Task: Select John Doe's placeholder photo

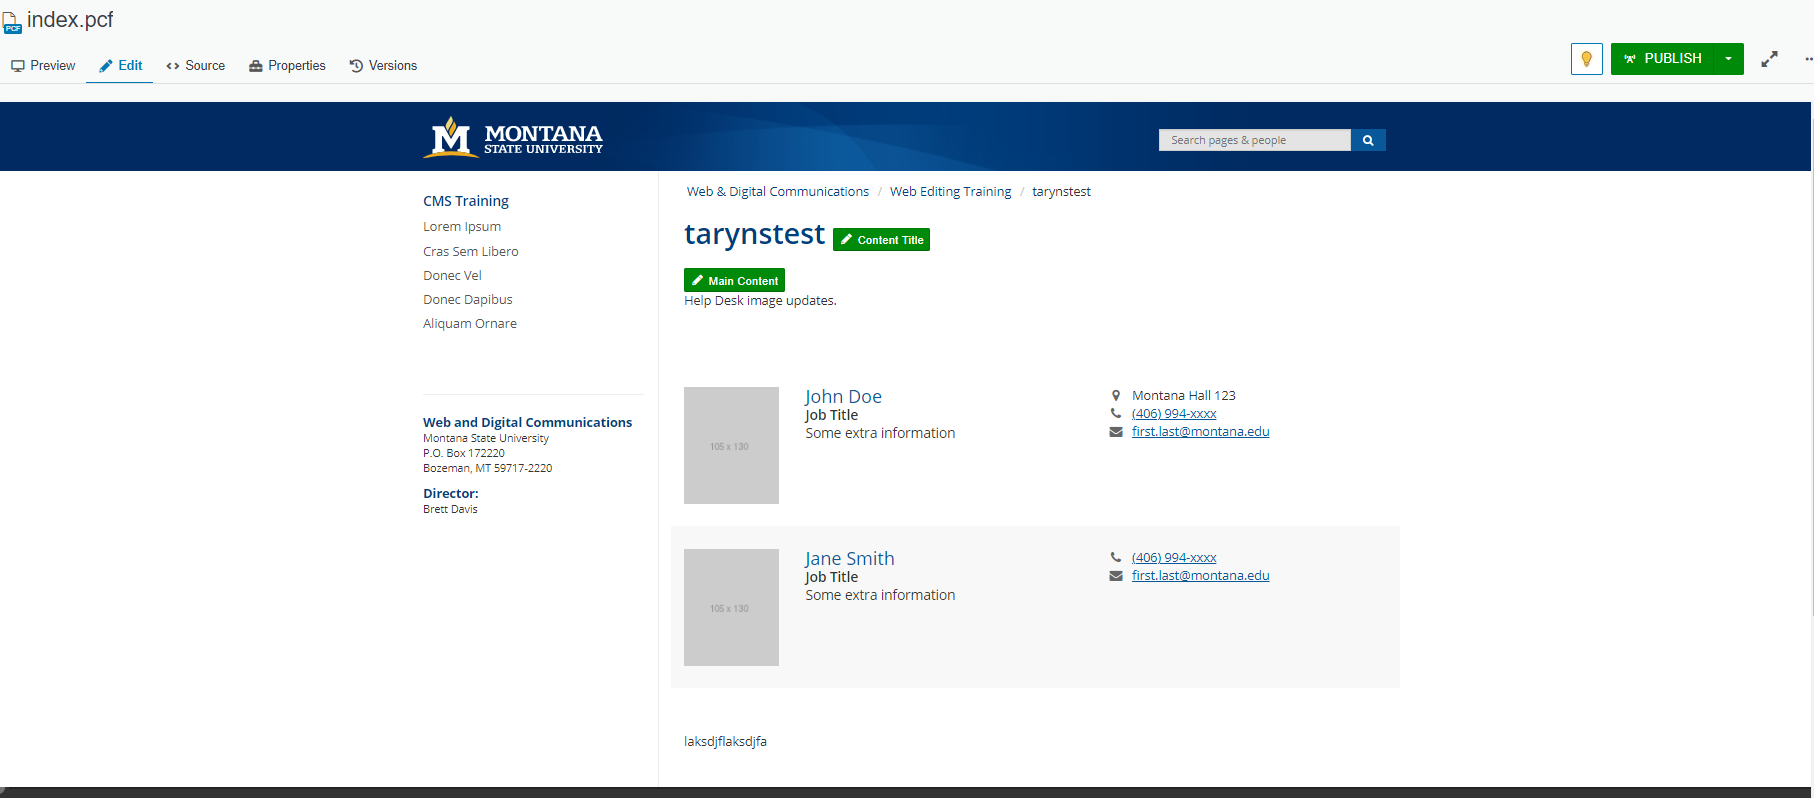Action: click(731, 446)
